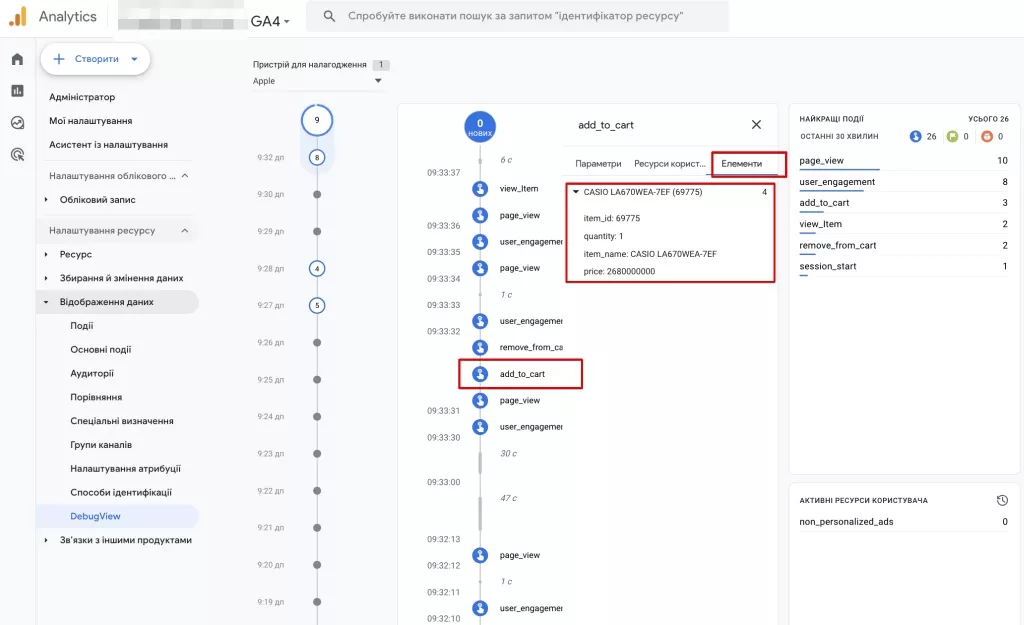
Task: Click the view_item event icon in timeline
Action: pos(480,189)
